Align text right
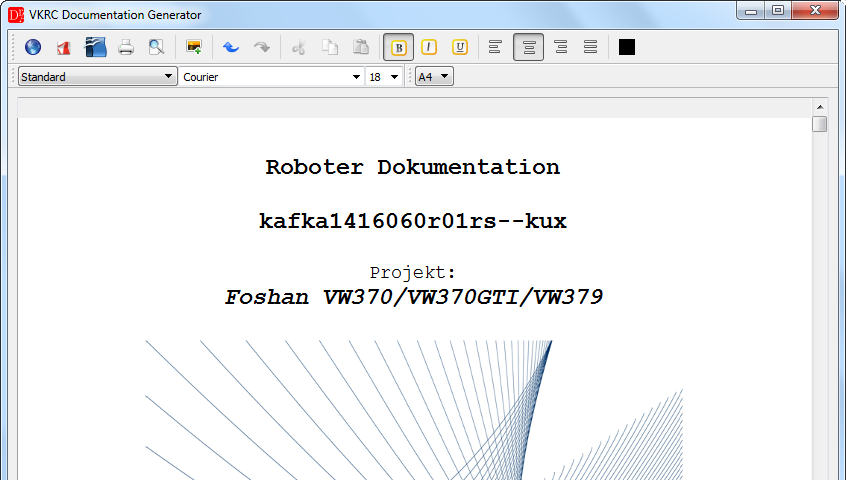 pyautogui.click(x=561, y=47)
